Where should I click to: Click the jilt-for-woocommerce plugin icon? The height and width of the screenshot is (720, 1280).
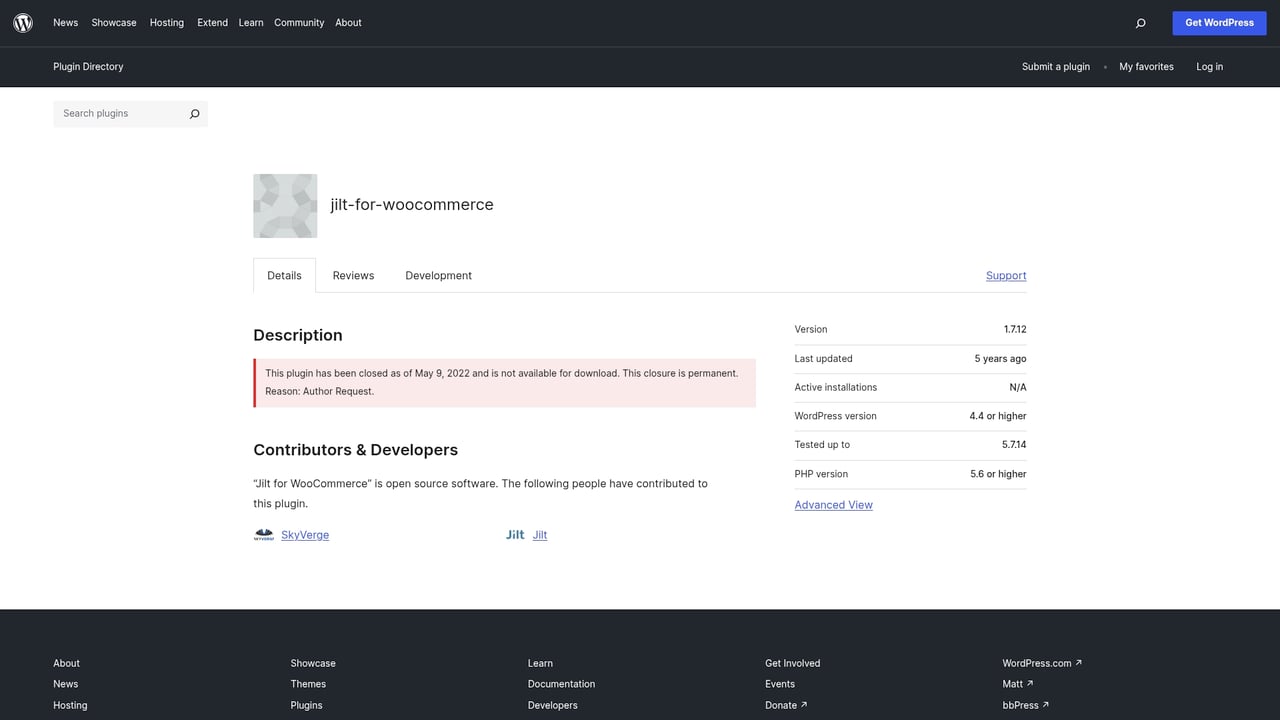(x=284, y=205)
